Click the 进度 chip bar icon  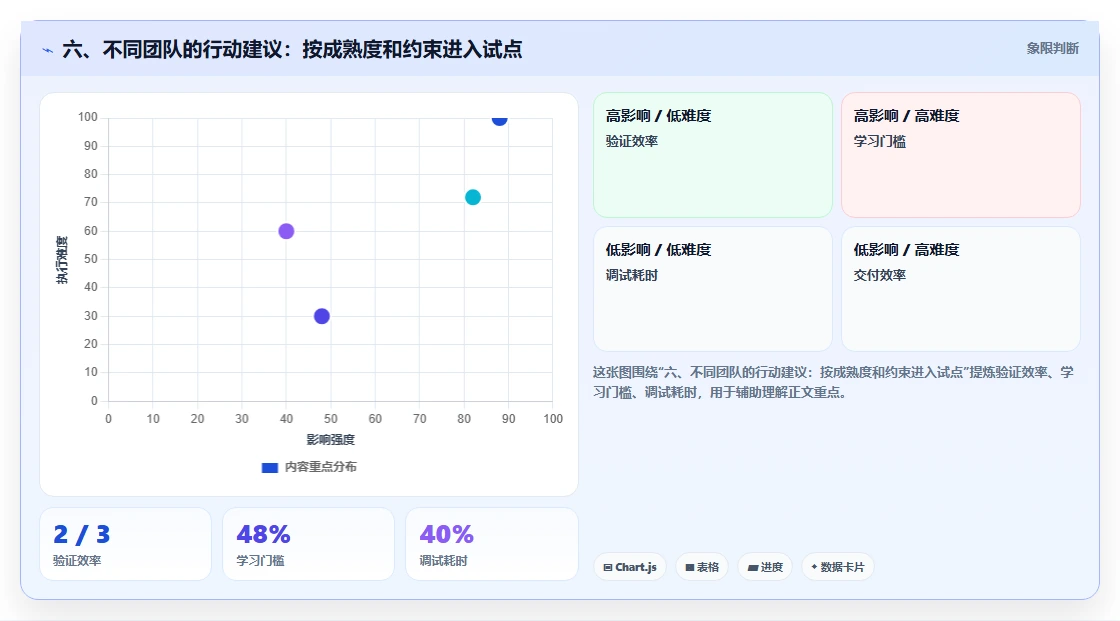[x=752, y=568]
